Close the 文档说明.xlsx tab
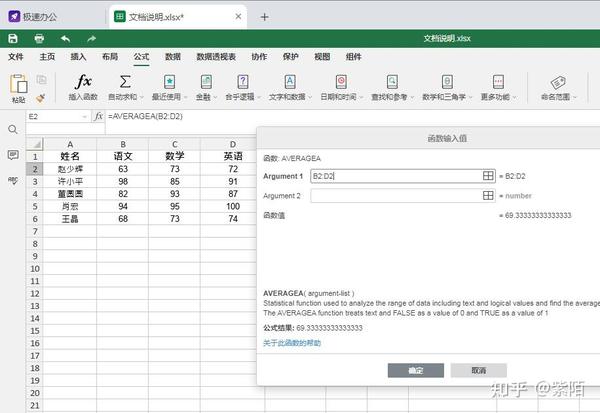600x413 pixels. (238, 16)
